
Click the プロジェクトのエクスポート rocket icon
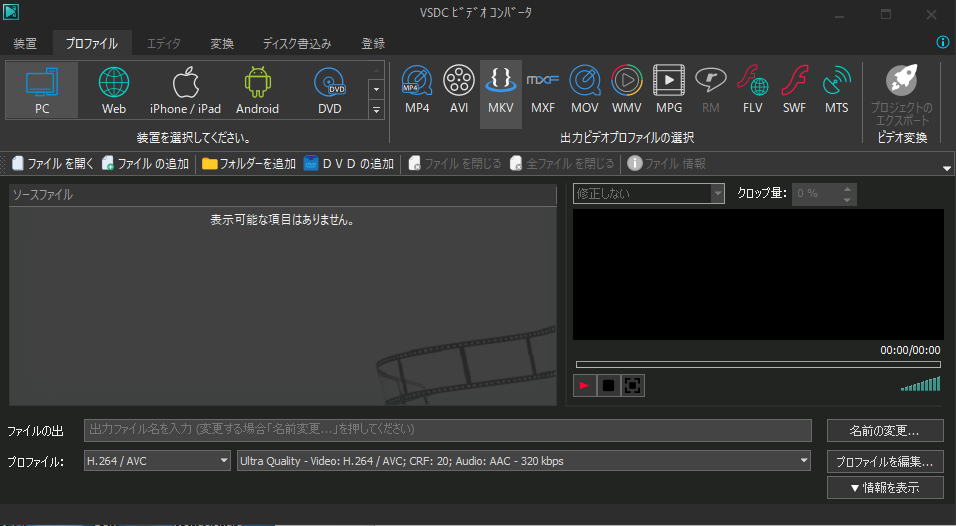point(902,80)
